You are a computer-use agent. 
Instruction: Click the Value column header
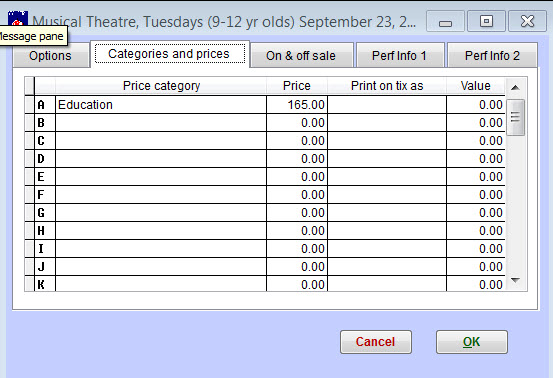point(476,86)
